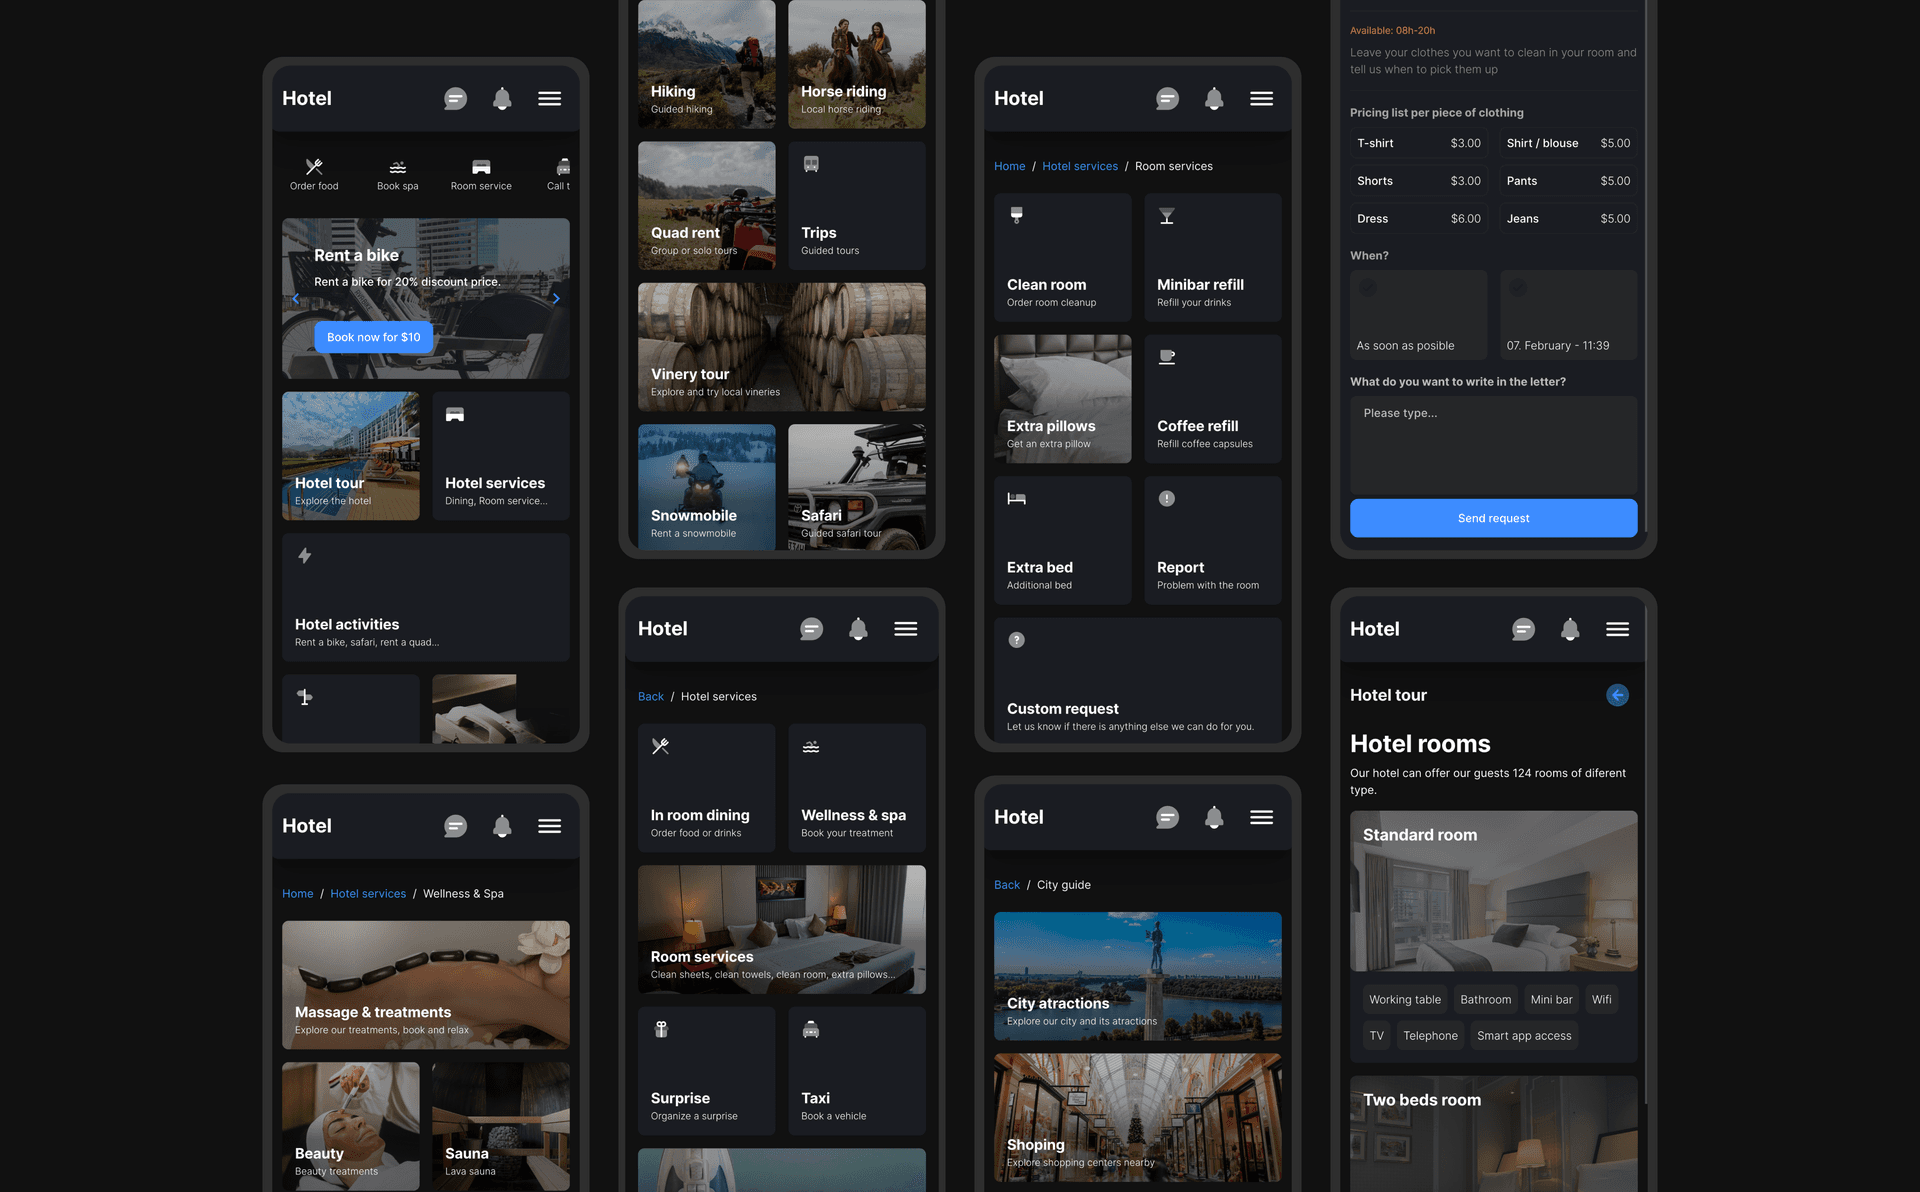Focus the 'Please type...' letter text field
The width and height of the screenshot is (1920, 1192).
click(1493, 444)
